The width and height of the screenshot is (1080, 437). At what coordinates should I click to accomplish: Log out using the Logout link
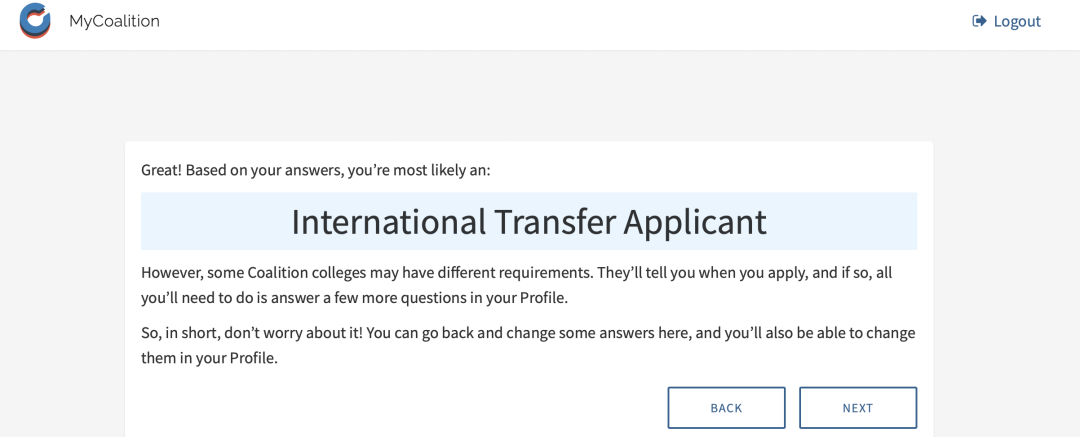click(x=1006, y=21)
